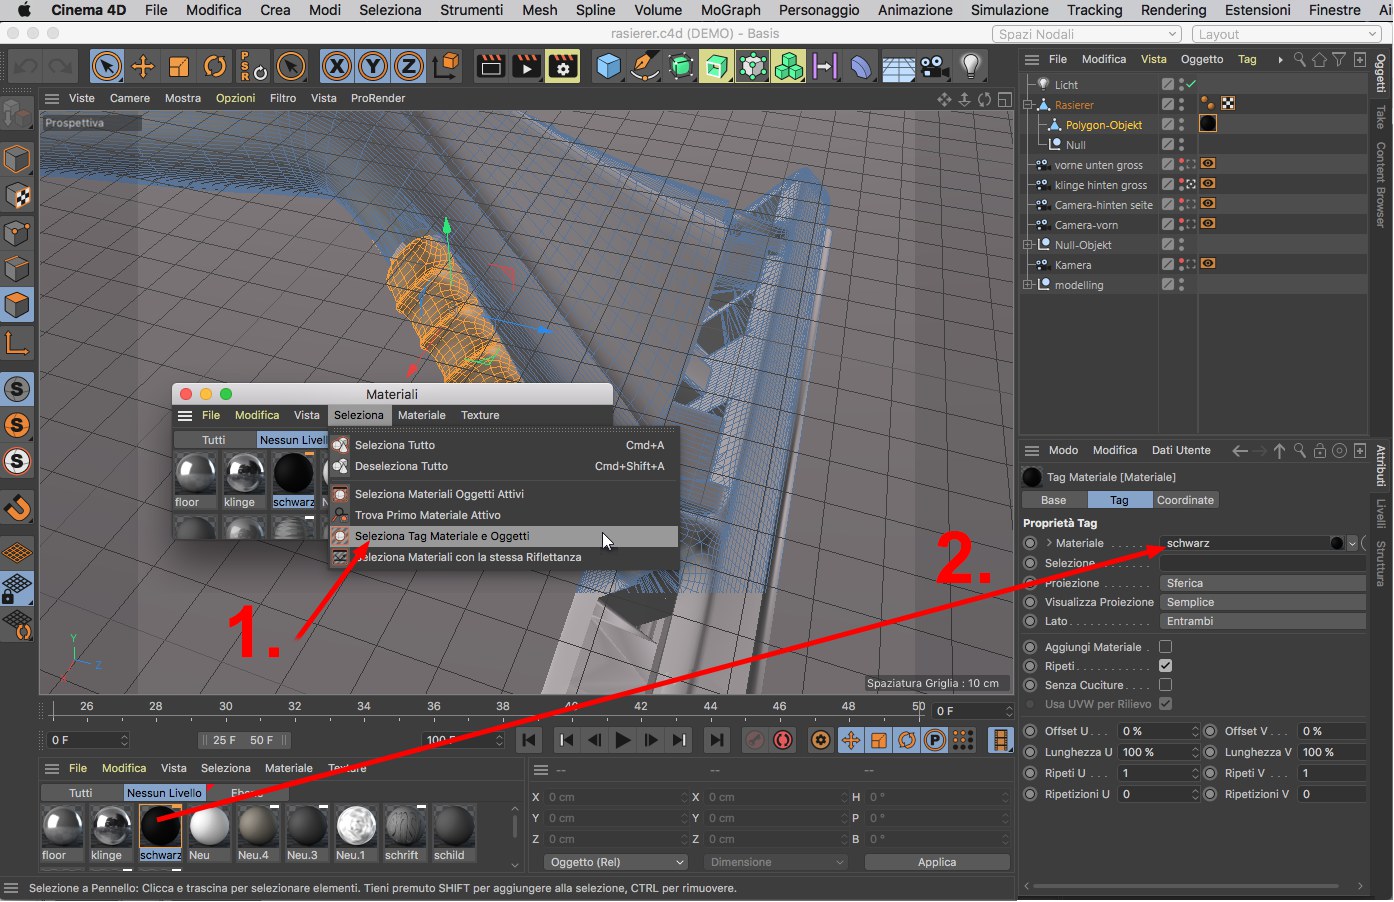Select the schrift material thumbnail

[x=403, y=833]
